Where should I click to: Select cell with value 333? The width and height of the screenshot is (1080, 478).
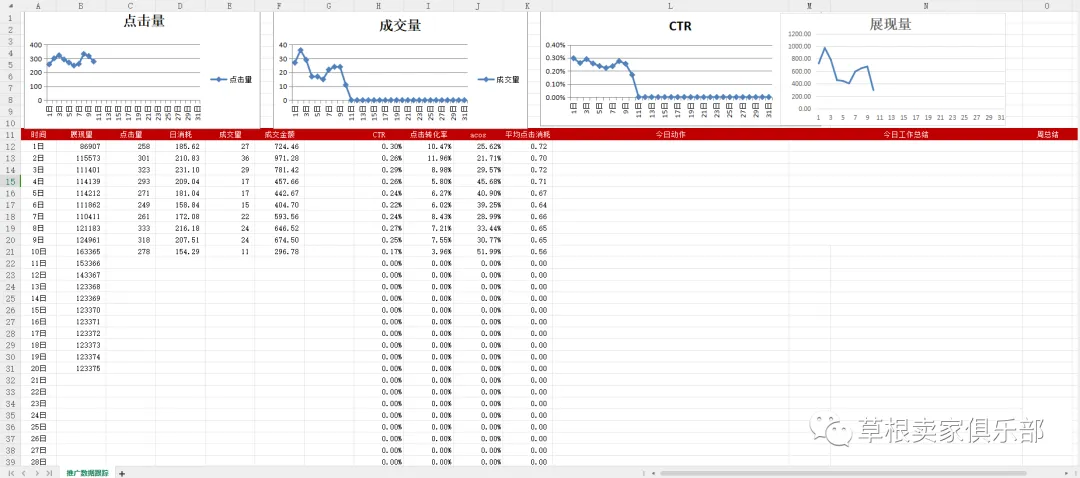[x=131, y=228]
